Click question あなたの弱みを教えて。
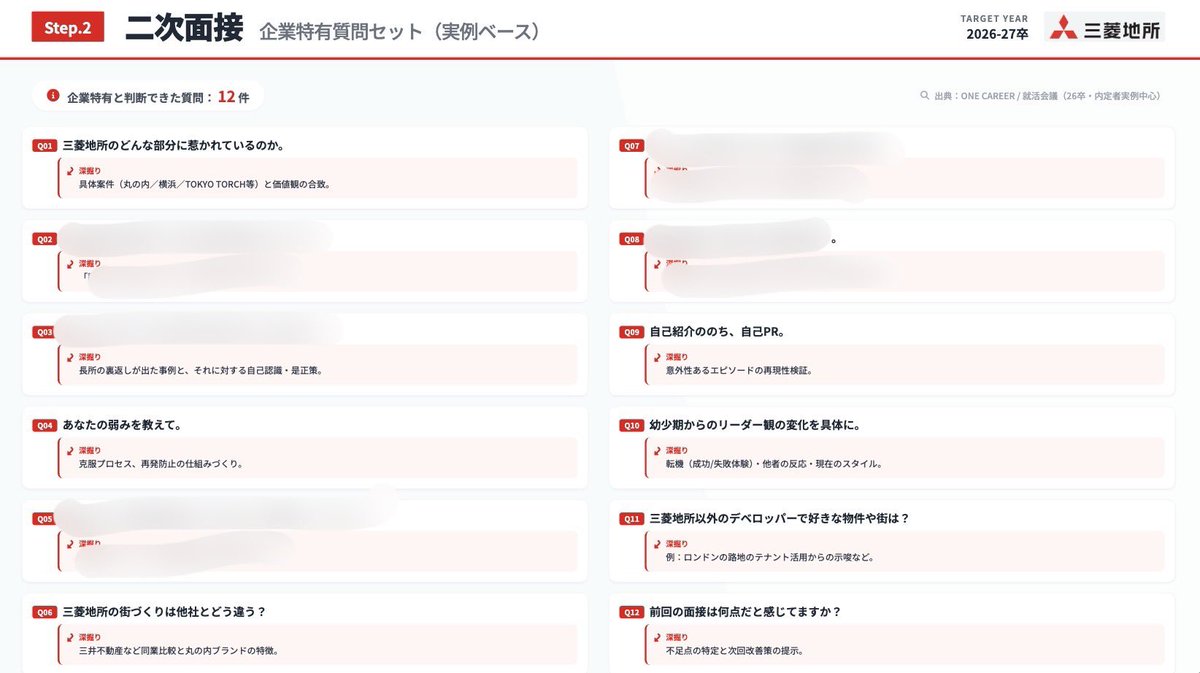This screenshot has height=673, width=1200. coord(122,425)
